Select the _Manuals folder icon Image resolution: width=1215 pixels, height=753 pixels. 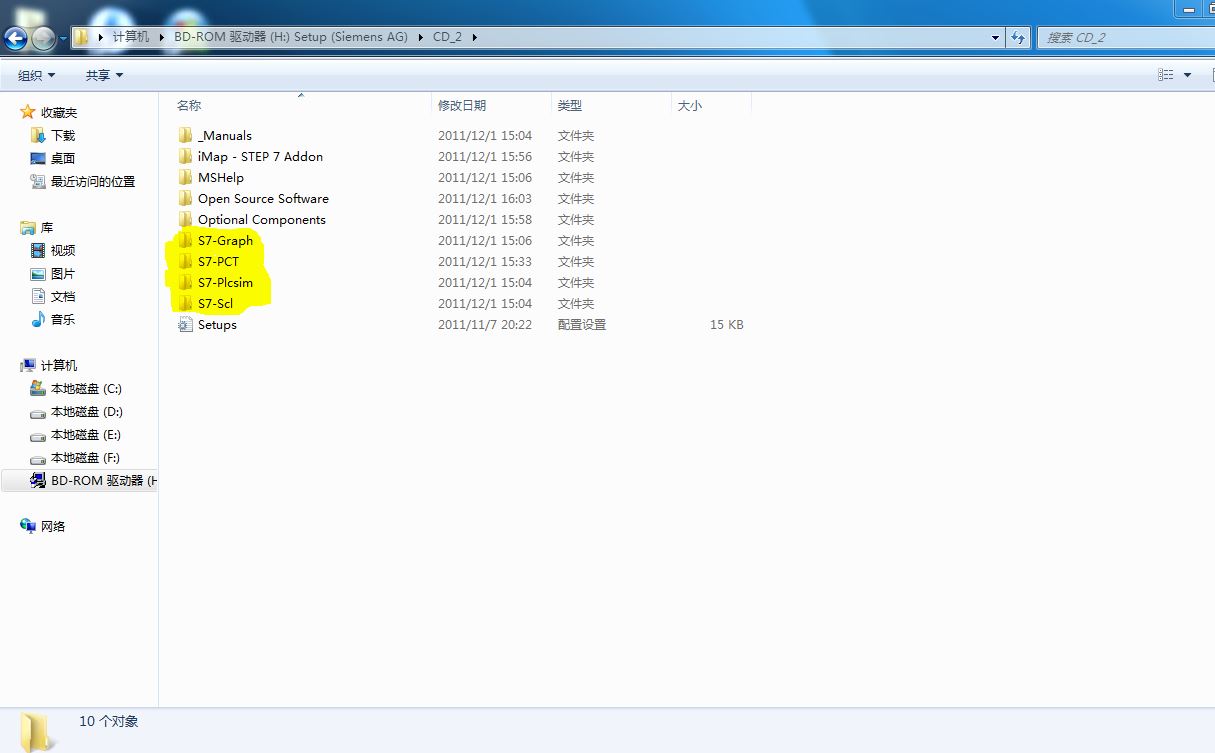(185, 135)
